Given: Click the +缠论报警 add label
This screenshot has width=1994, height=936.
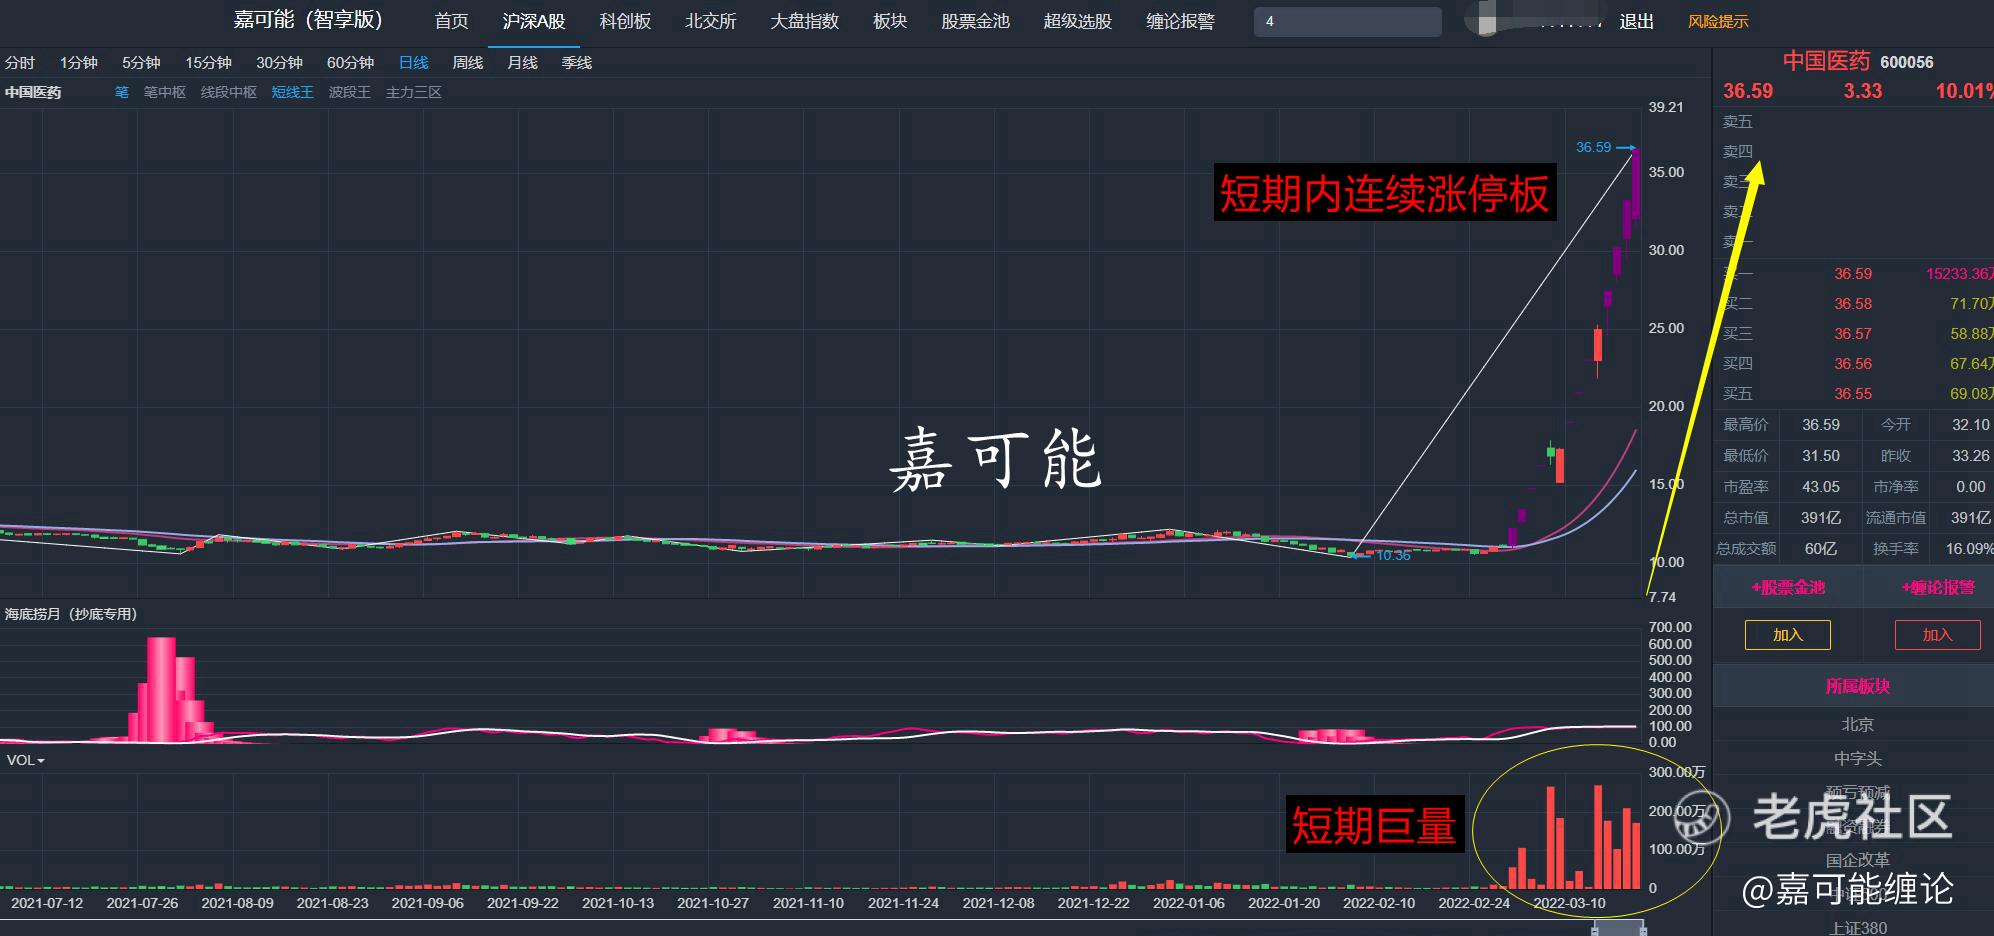Looking at the screenshot, I should [1938, 588].
